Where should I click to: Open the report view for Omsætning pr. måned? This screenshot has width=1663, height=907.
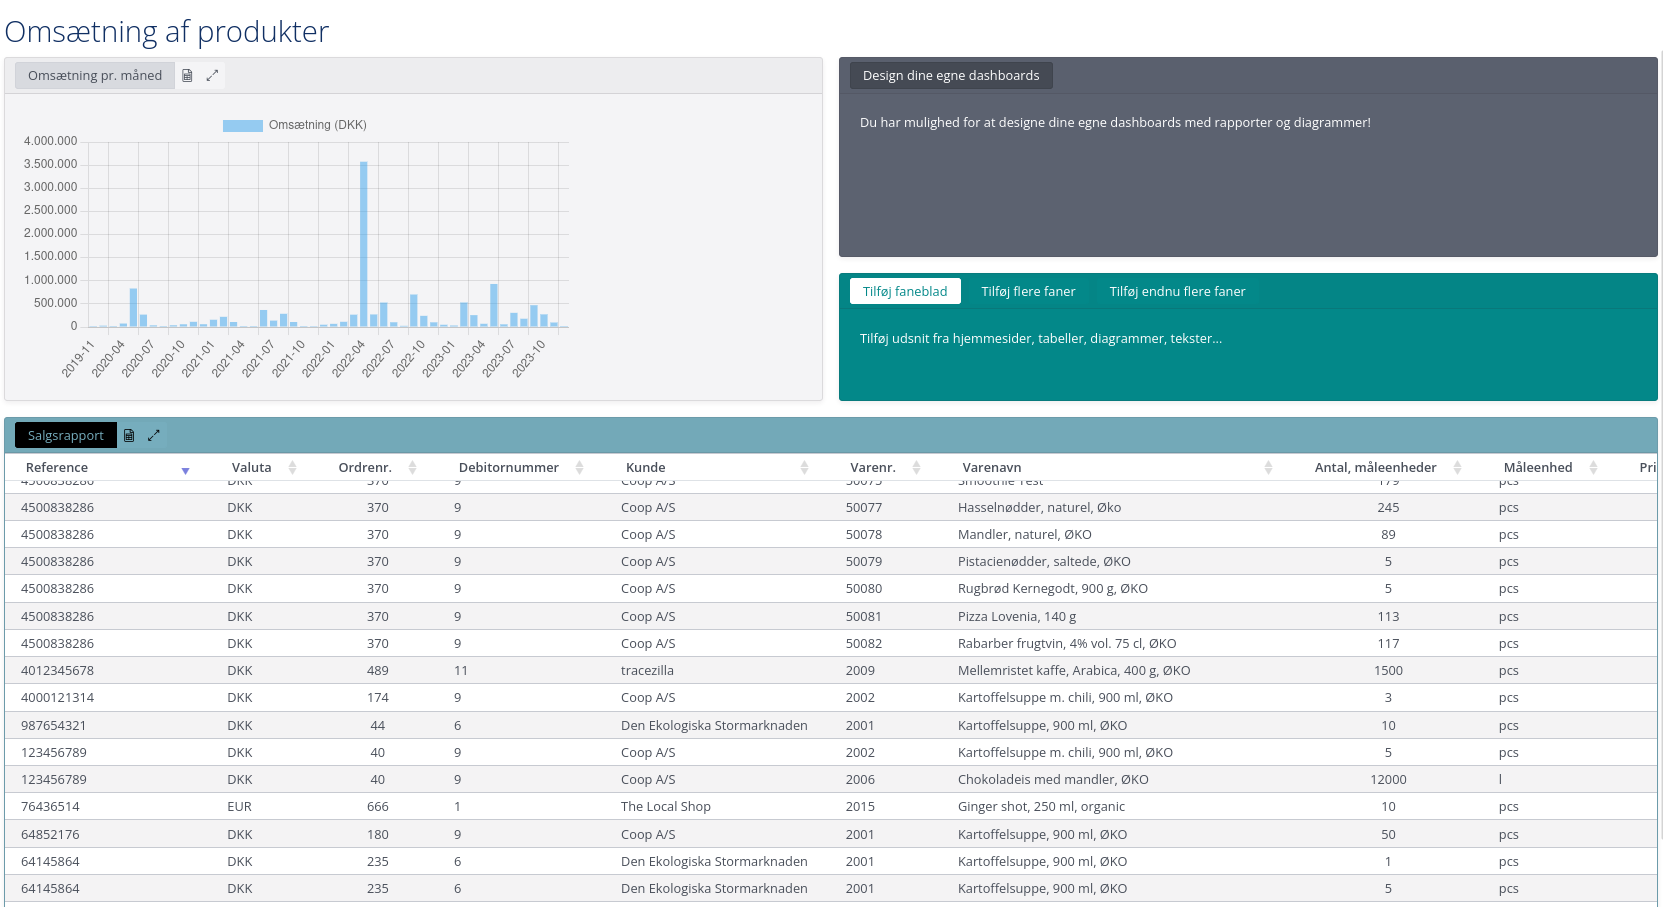[187, 75]
